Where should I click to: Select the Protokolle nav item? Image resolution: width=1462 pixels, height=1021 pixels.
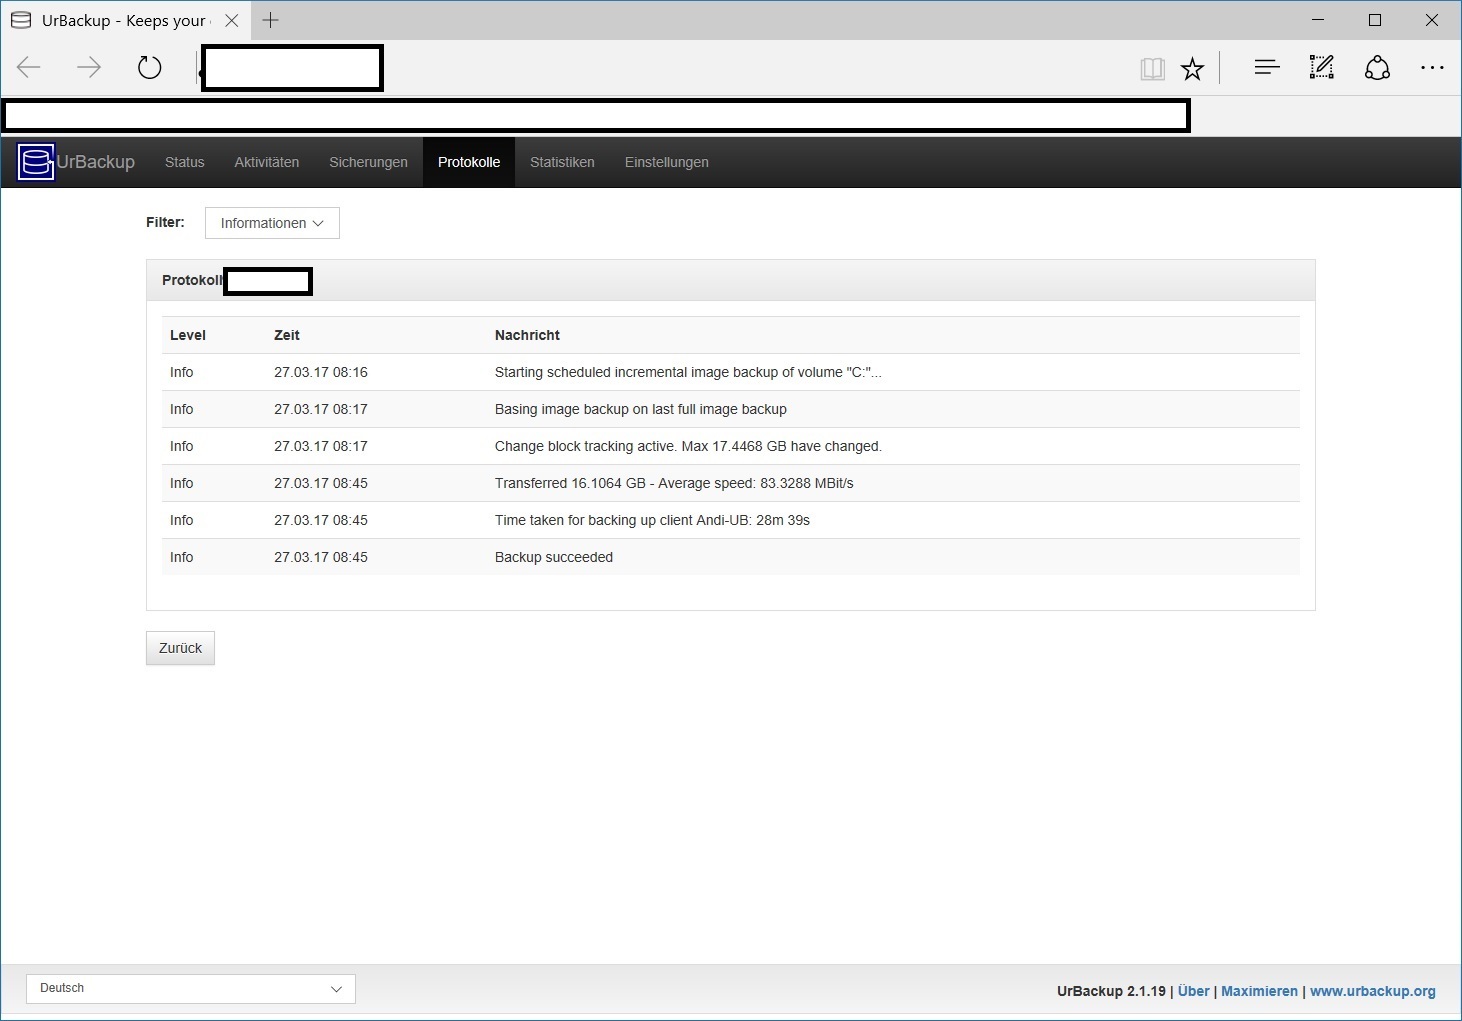click(x=469, y=162)
